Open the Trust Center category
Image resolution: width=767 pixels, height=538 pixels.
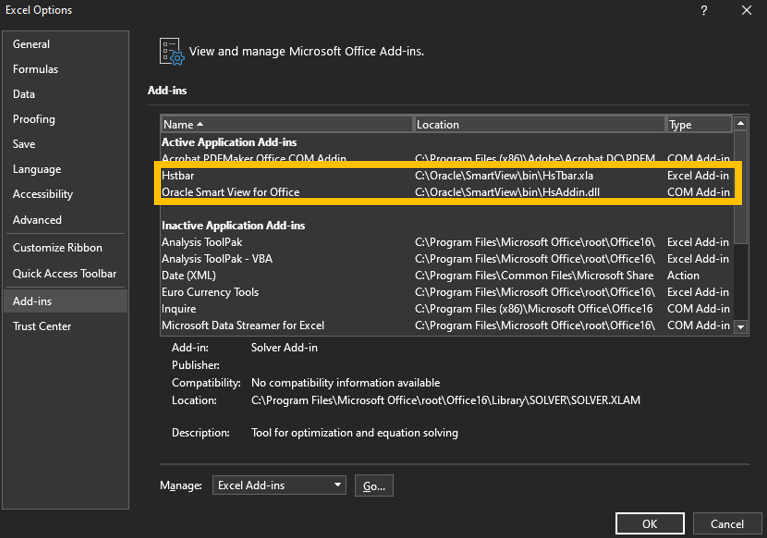42,326
